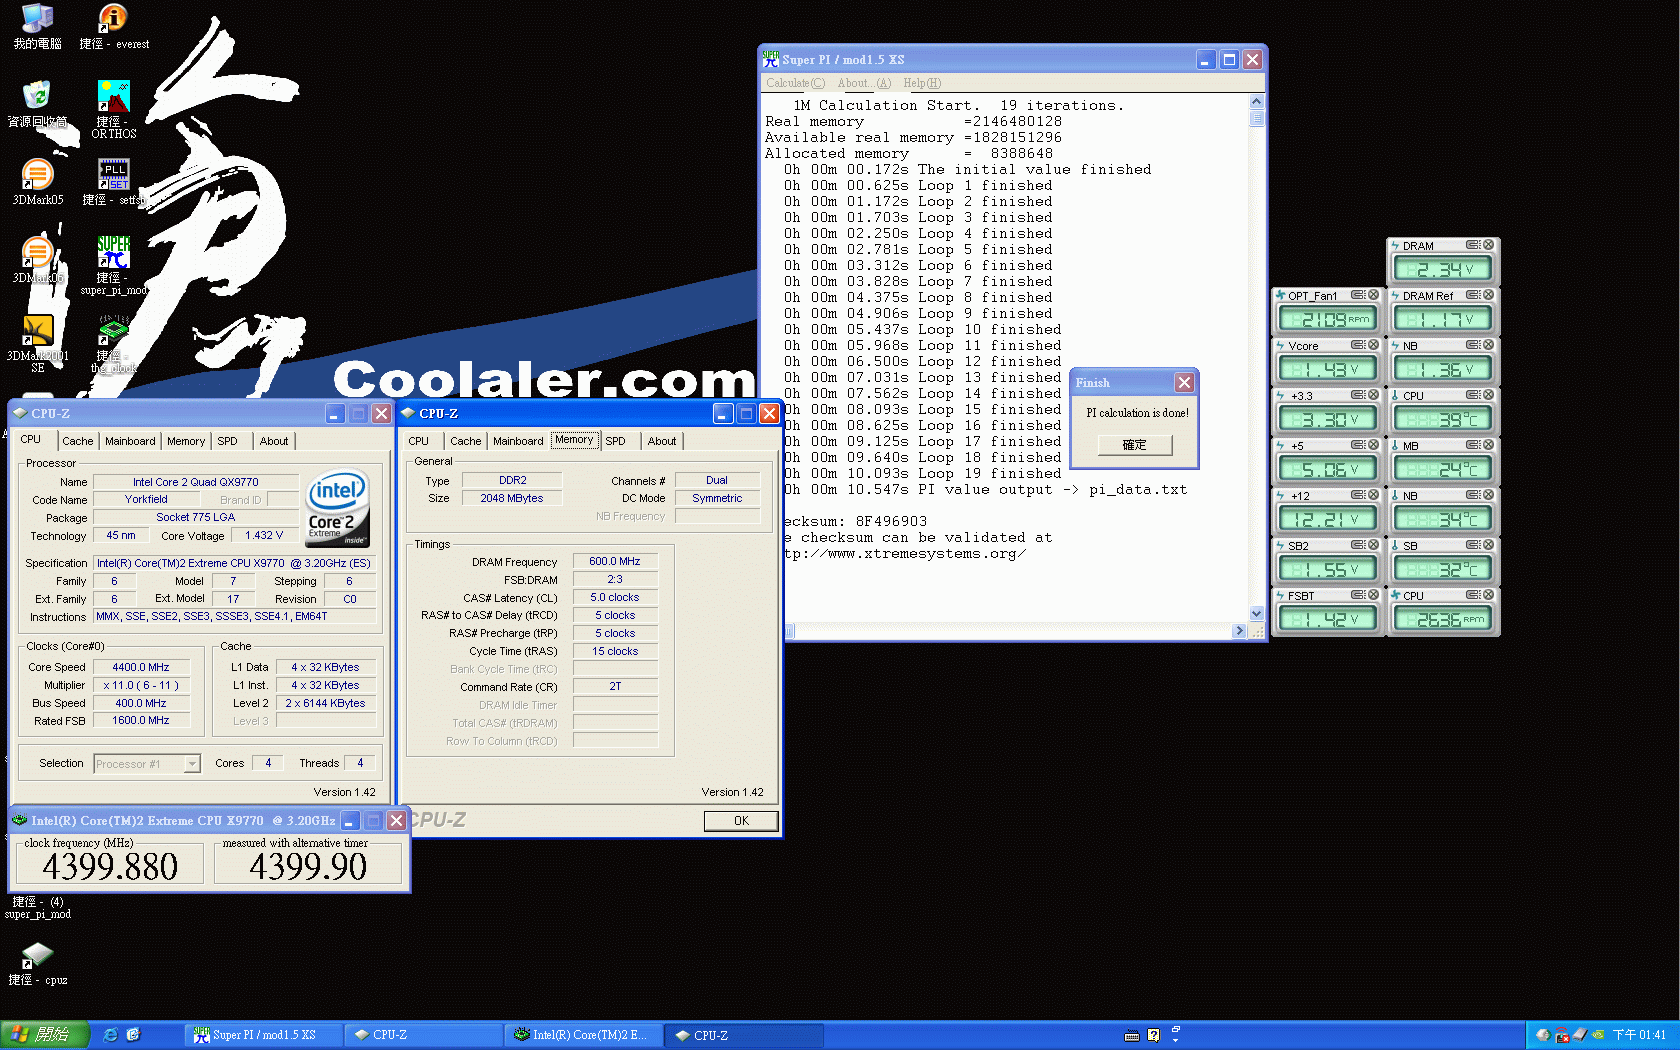Select the cpuz shortcut desktop icon
Viewport: 1680px width, 1050px height.
click(37, 963)
